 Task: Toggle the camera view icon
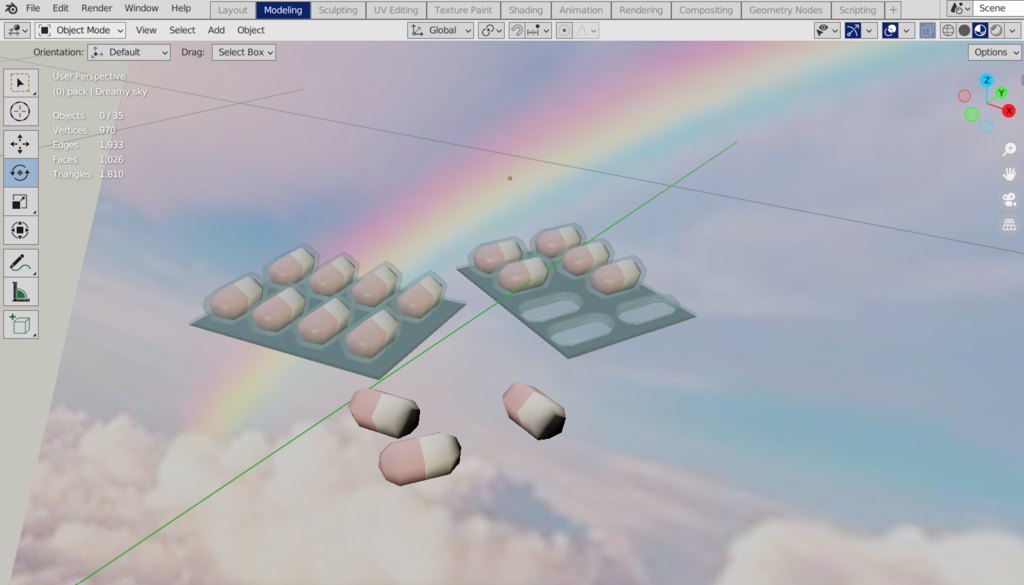click(1009, 200)
